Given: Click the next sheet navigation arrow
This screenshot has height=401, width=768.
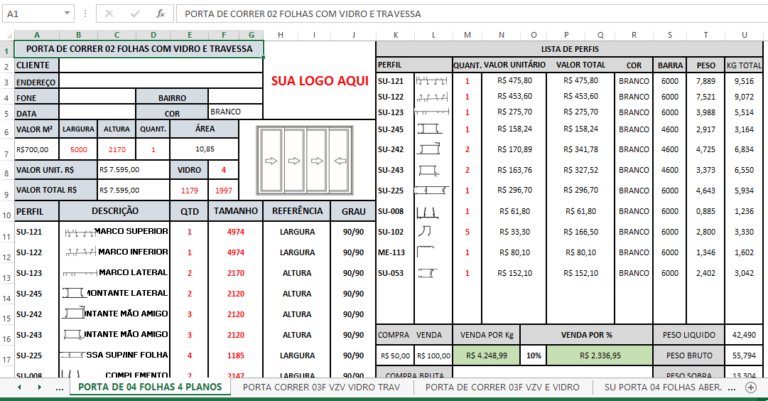Looking at the screenshot, I should (x=39, y=387).
